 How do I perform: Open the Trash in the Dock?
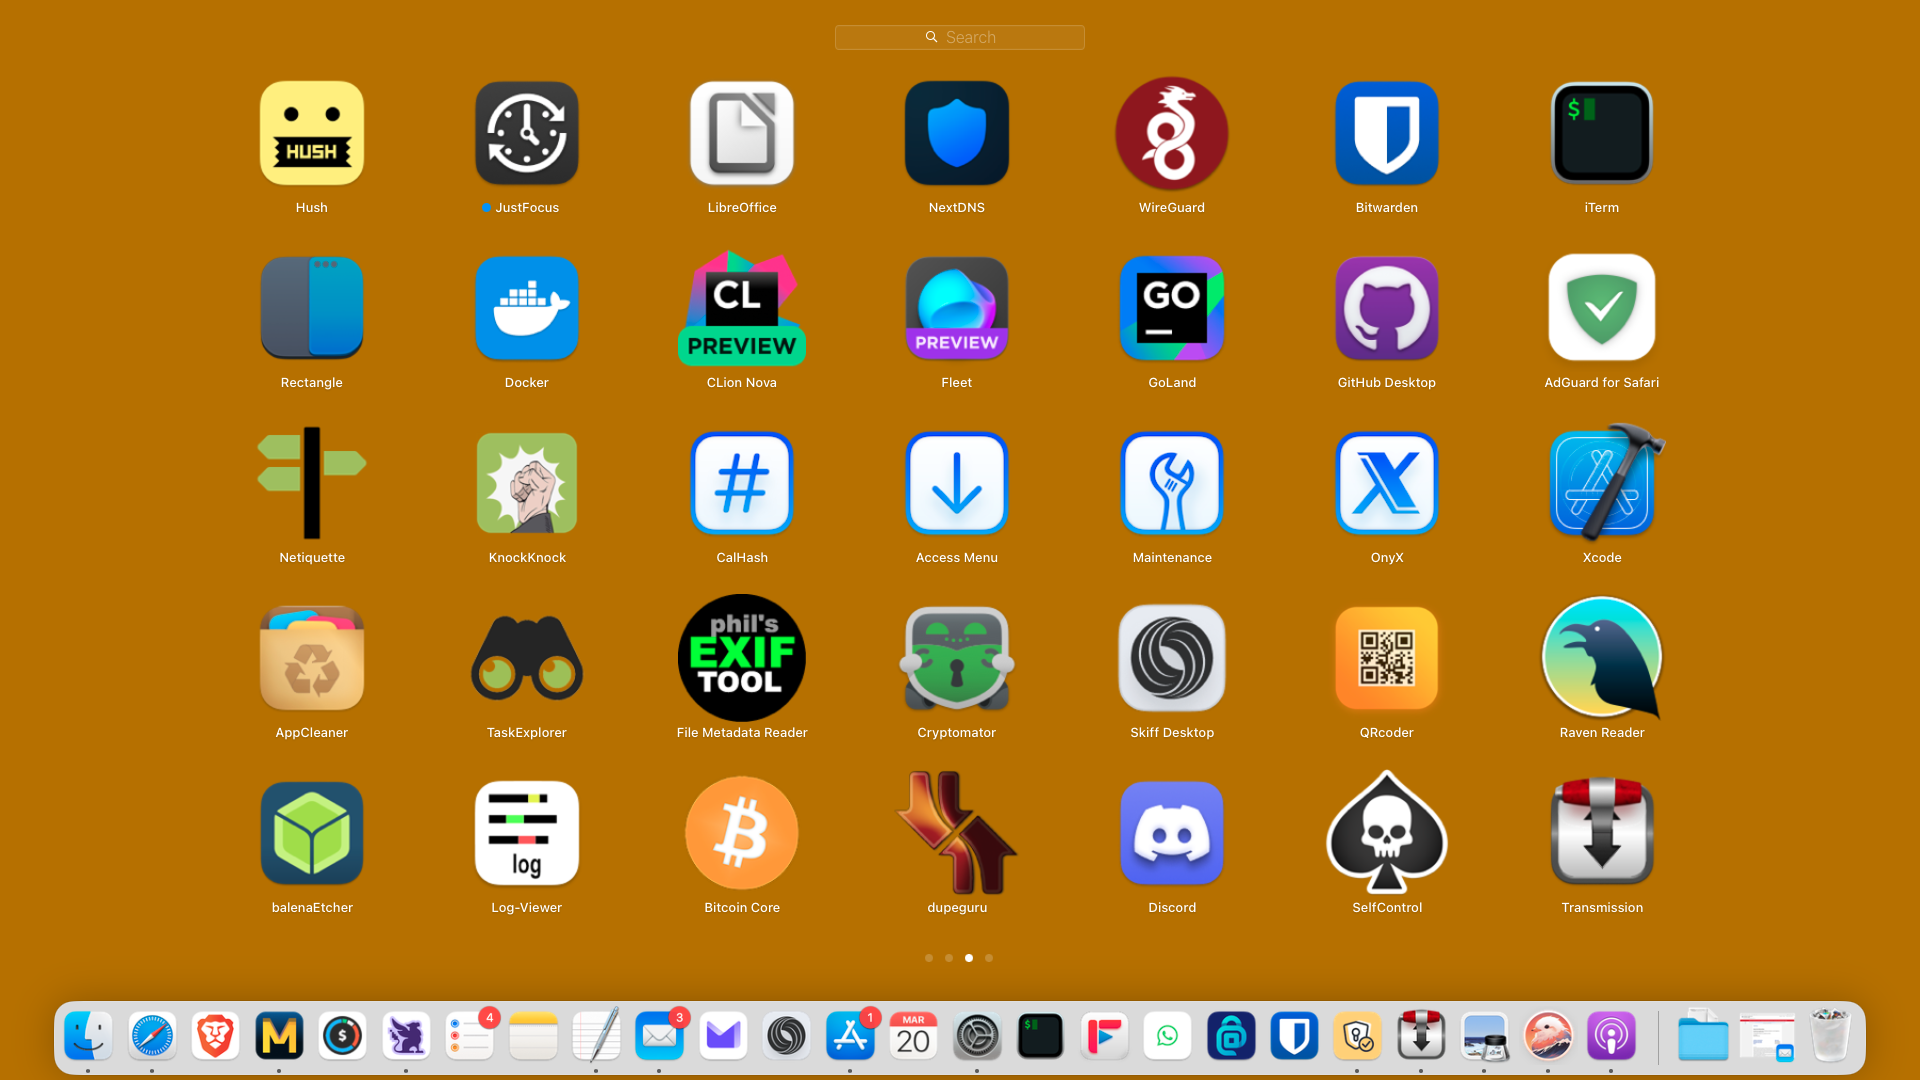click(x=1830, y=1035)
